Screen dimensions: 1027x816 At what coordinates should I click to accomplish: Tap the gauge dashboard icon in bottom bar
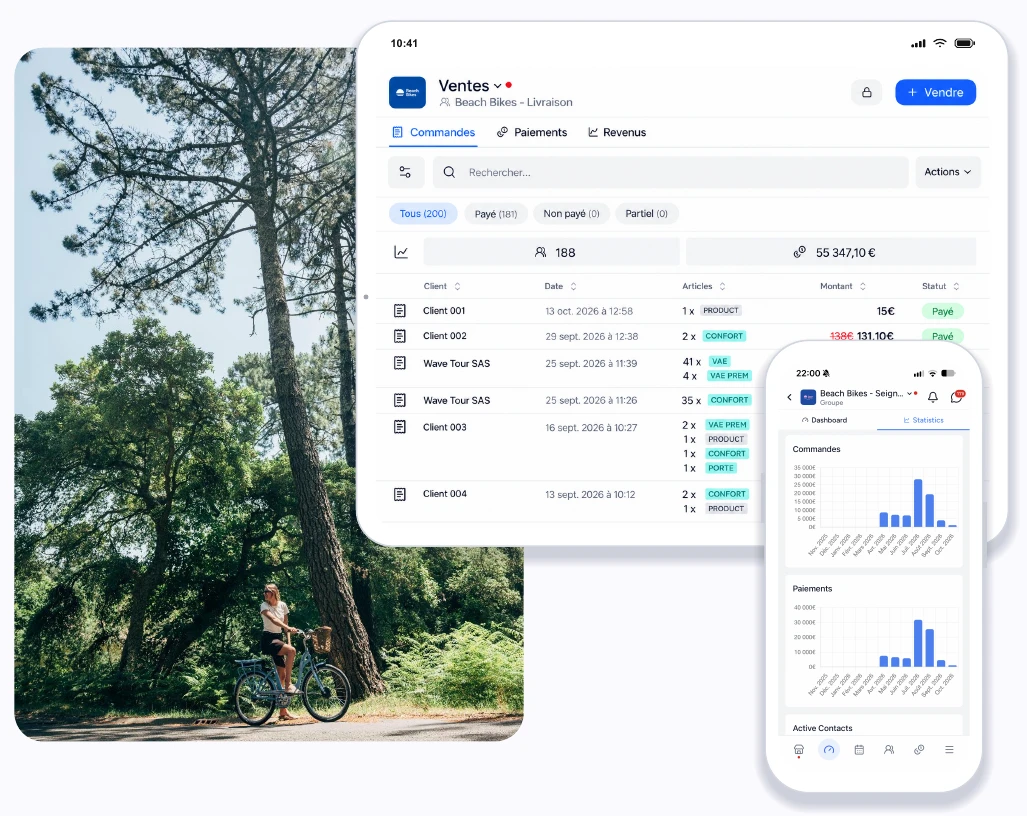(829, 750)
